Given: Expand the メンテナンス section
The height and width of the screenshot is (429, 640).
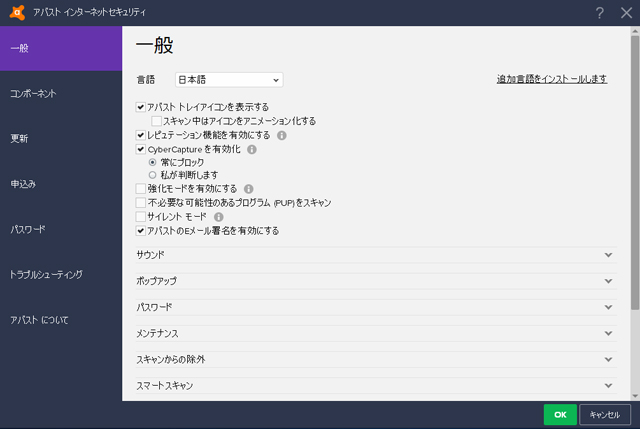Looking at the screenshot, I should 376,333.
